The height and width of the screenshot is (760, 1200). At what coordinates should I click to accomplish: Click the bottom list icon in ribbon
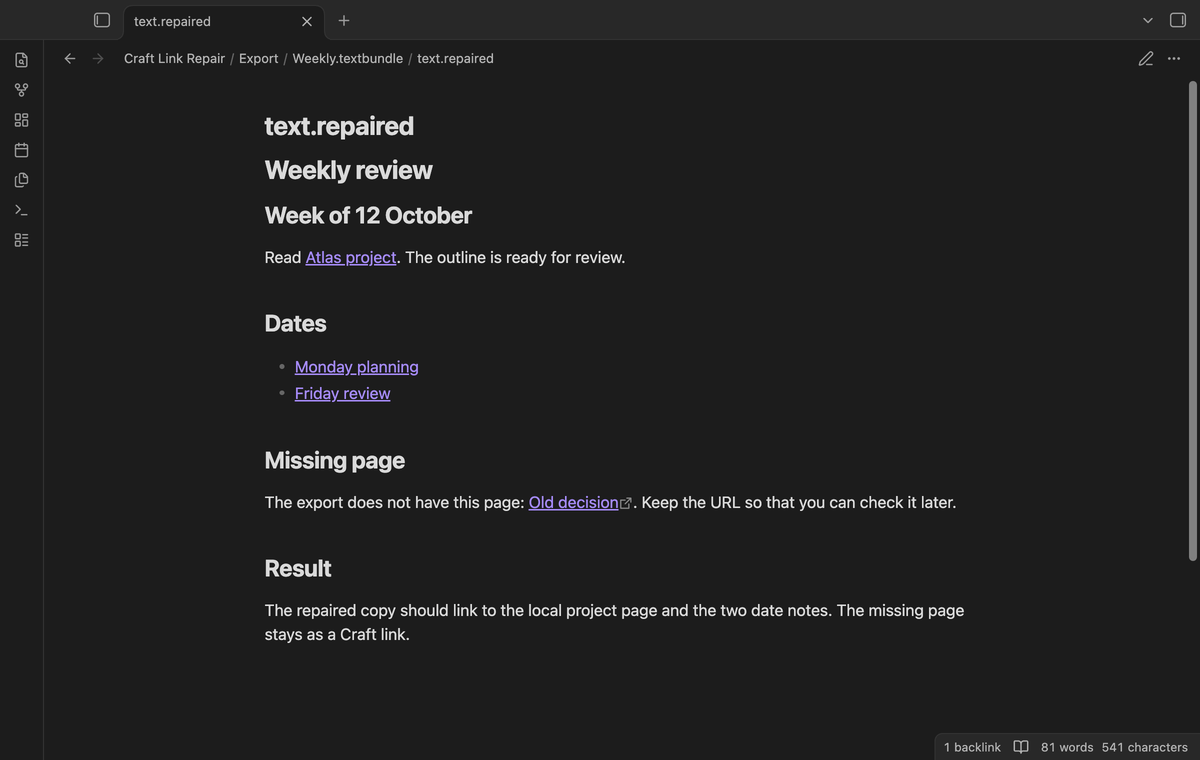[x=22, y=240]
